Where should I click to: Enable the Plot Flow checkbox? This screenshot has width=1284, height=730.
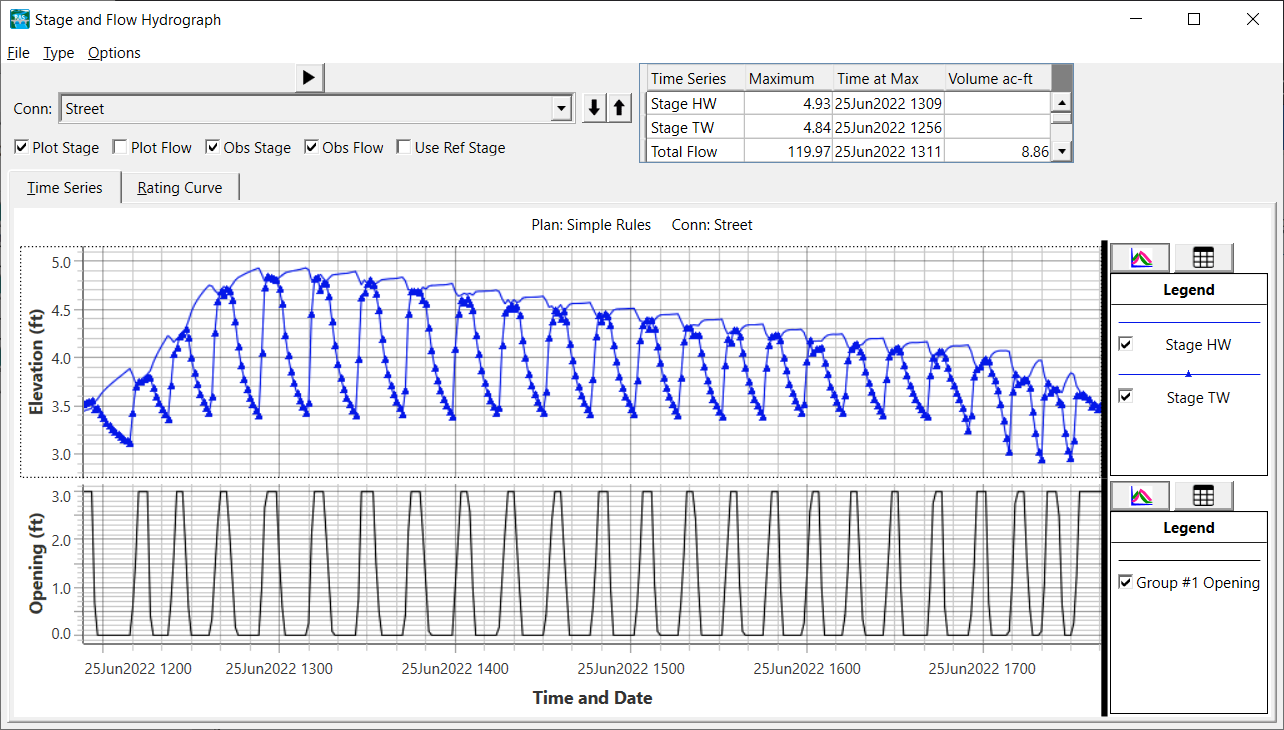pyautogui.click(x=120, y=148)
